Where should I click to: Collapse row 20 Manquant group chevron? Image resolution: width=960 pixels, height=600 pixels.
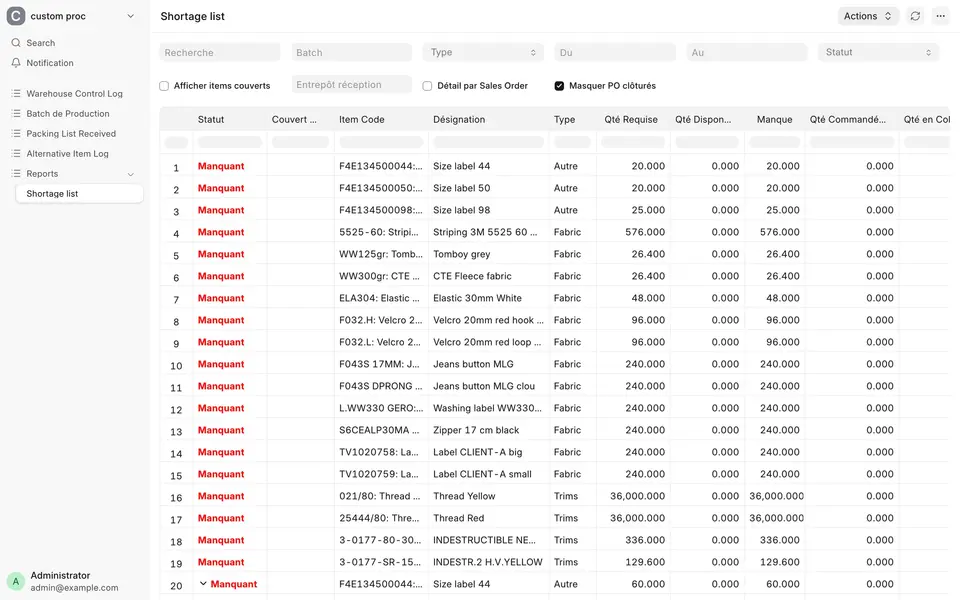pos(203,584)
